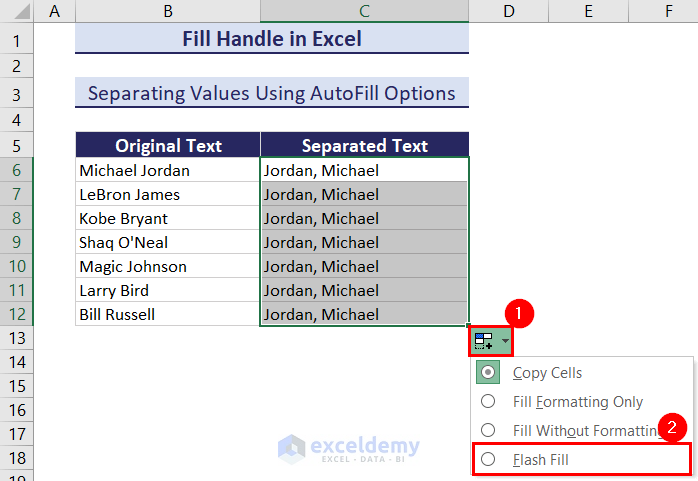
Task: Select column B header
Action: click(167, 11)
